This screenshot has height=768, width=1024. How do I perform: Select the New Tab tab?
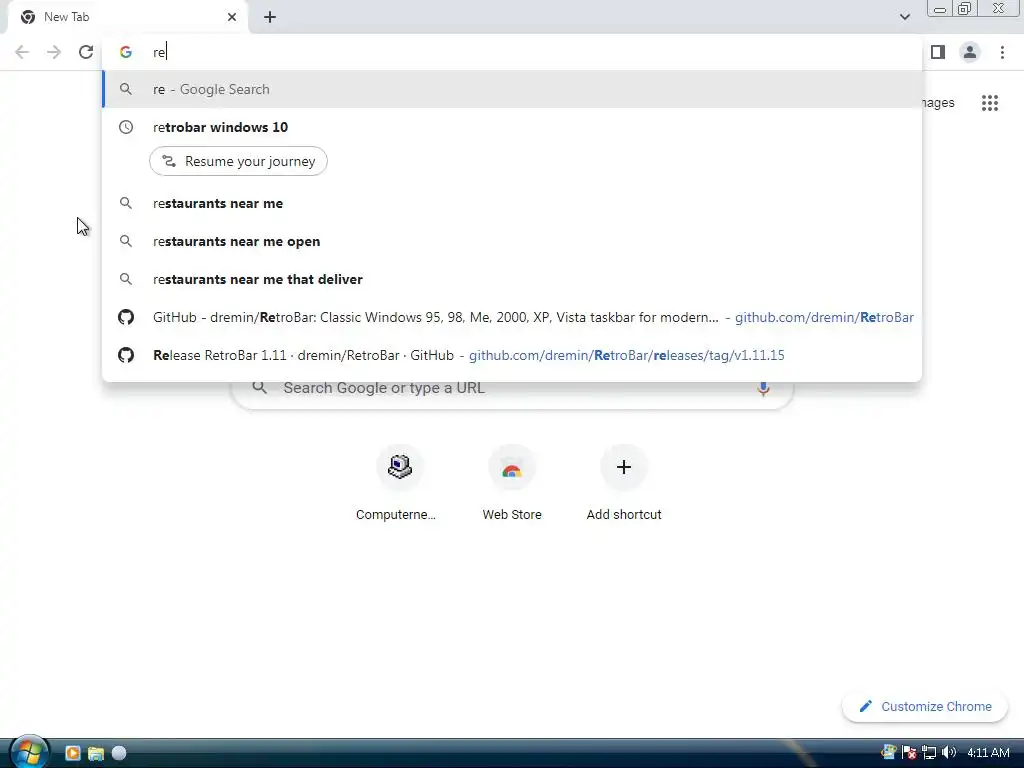[127, 17]
